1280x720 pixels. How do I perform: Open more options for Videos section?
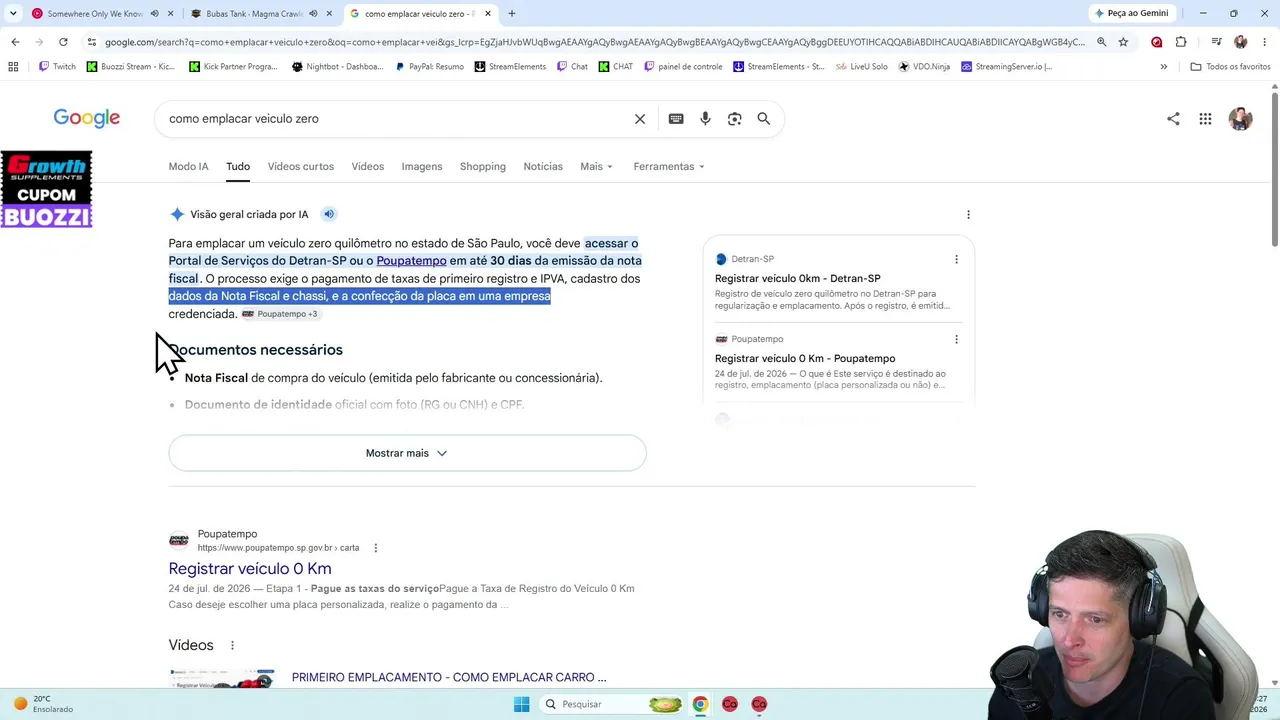tap(232, 646)
